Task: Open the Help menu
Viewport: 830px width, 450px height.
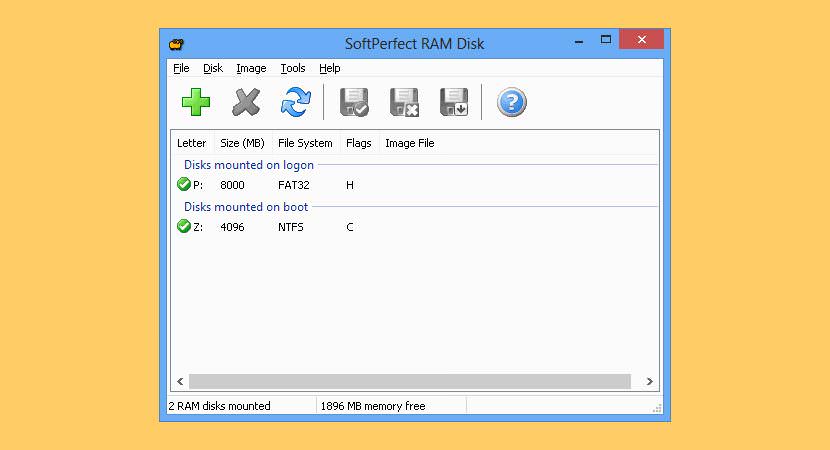Action: pos(329,68)
